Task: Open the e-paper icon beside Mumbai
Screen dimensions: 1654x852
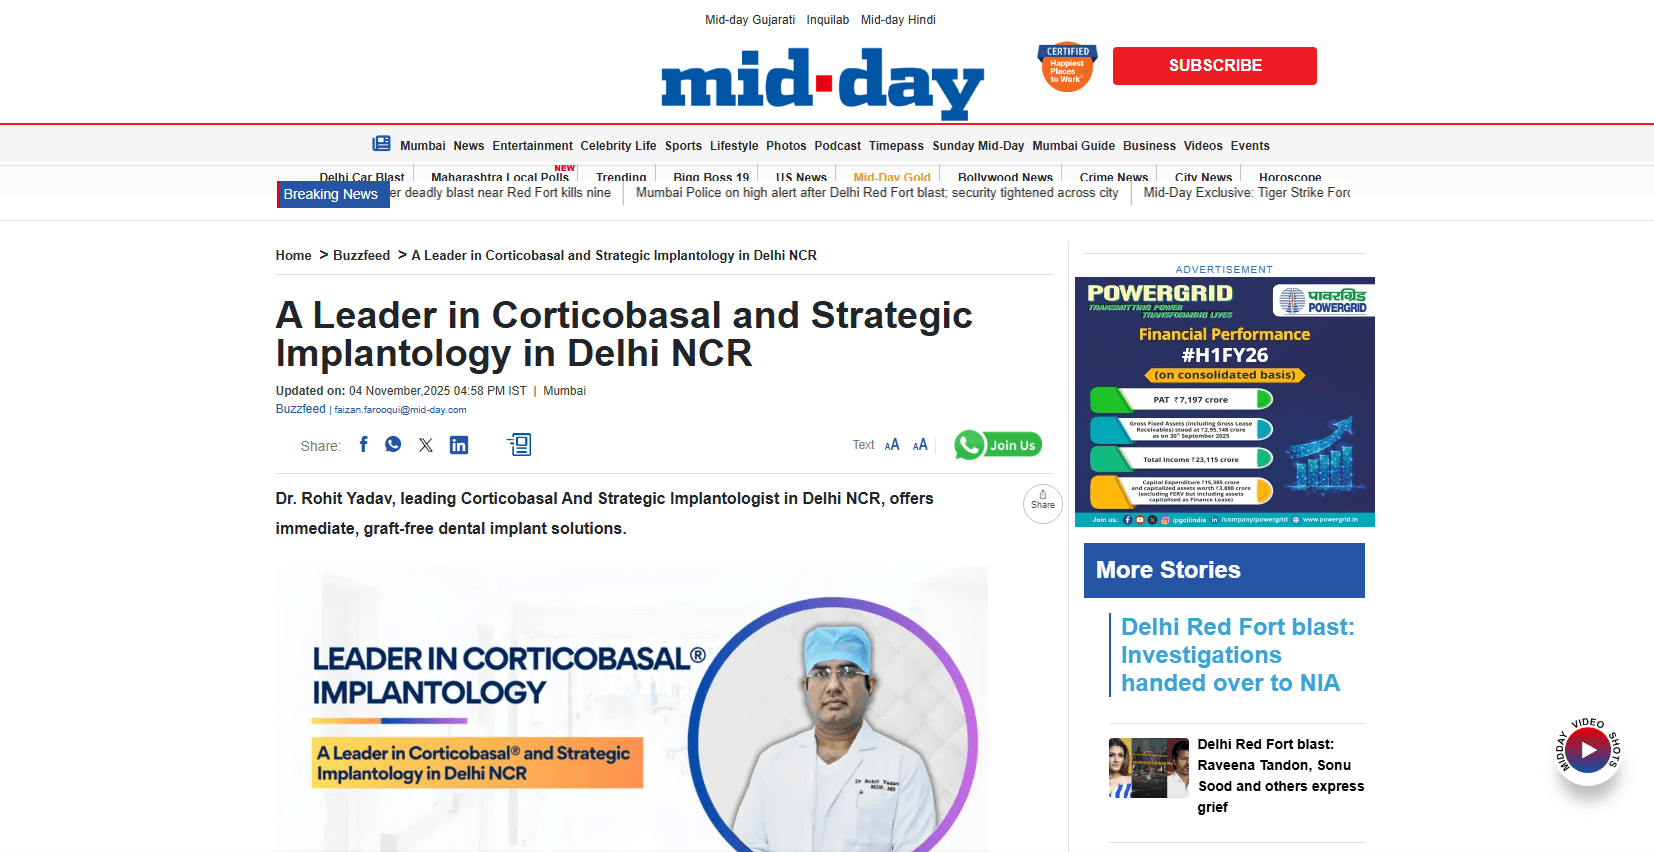Action: 381,144
